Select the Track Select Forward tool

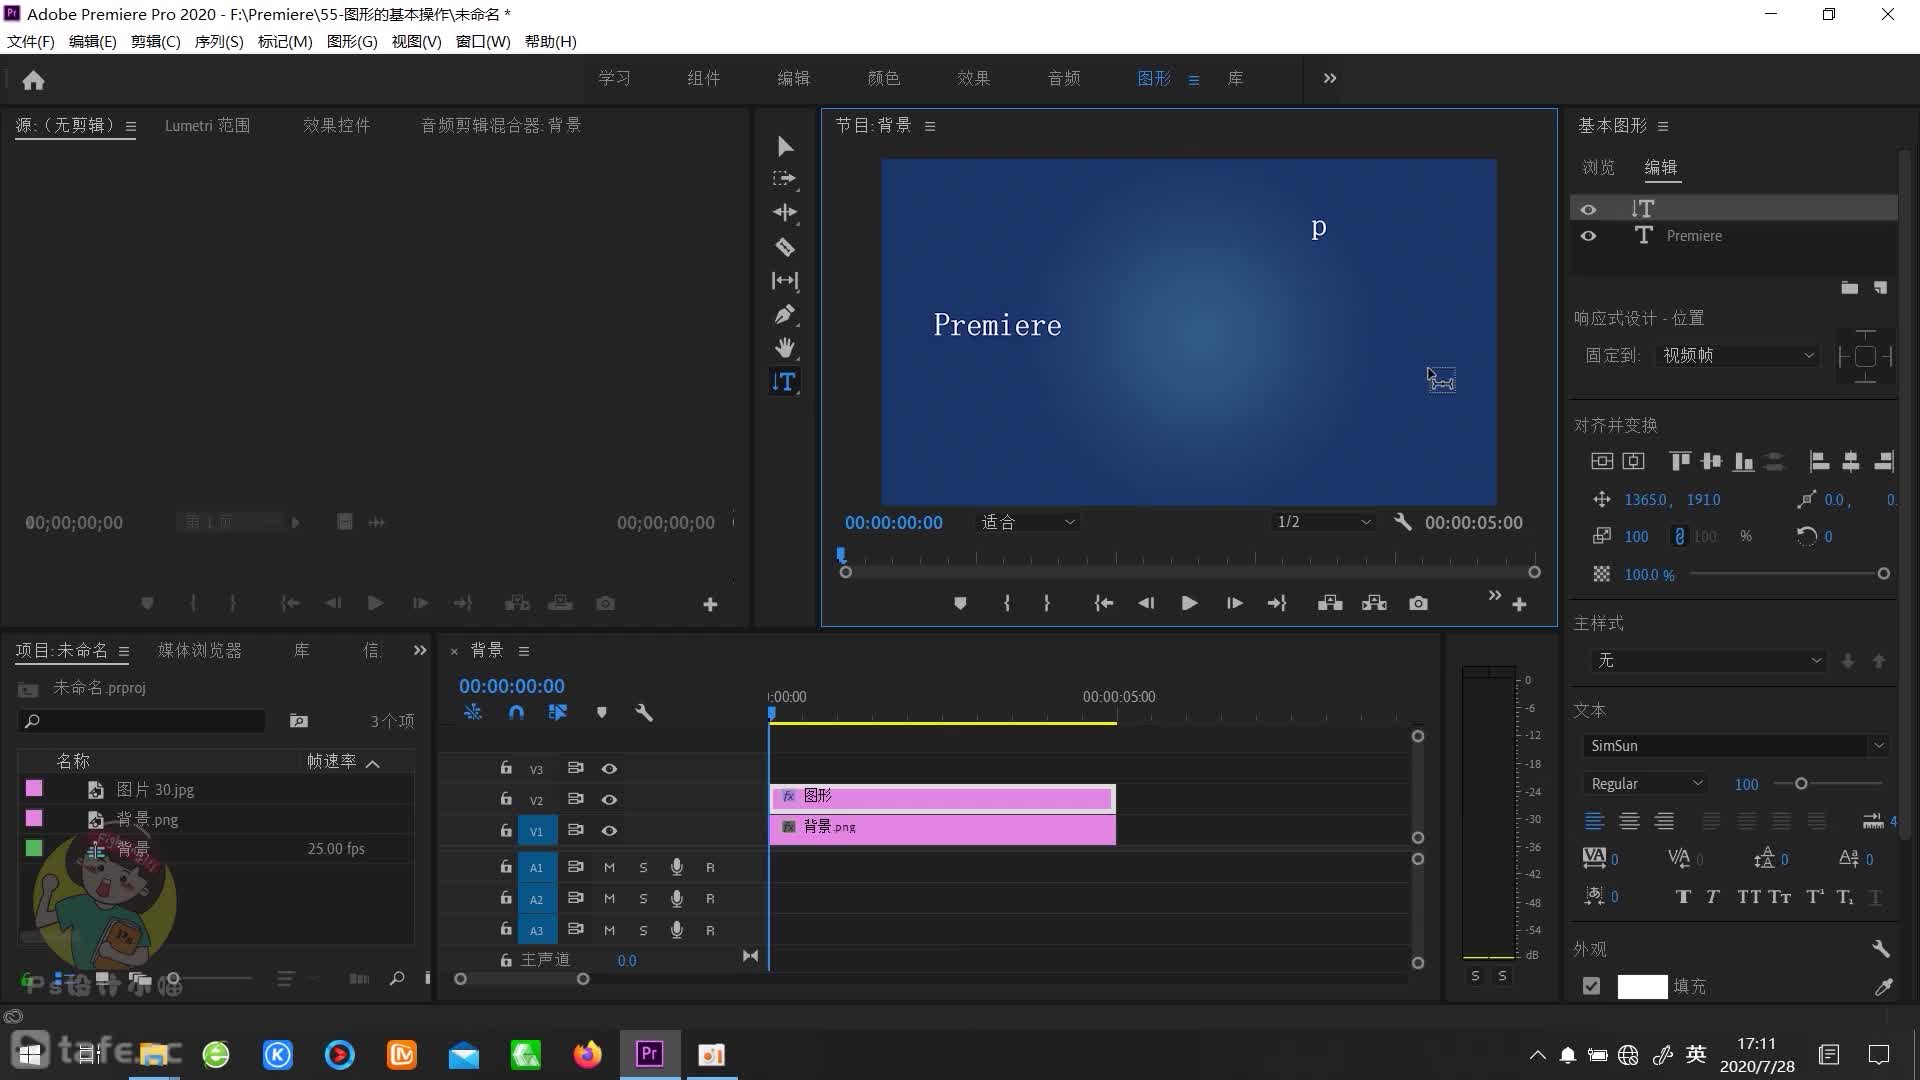pos(785,179)
